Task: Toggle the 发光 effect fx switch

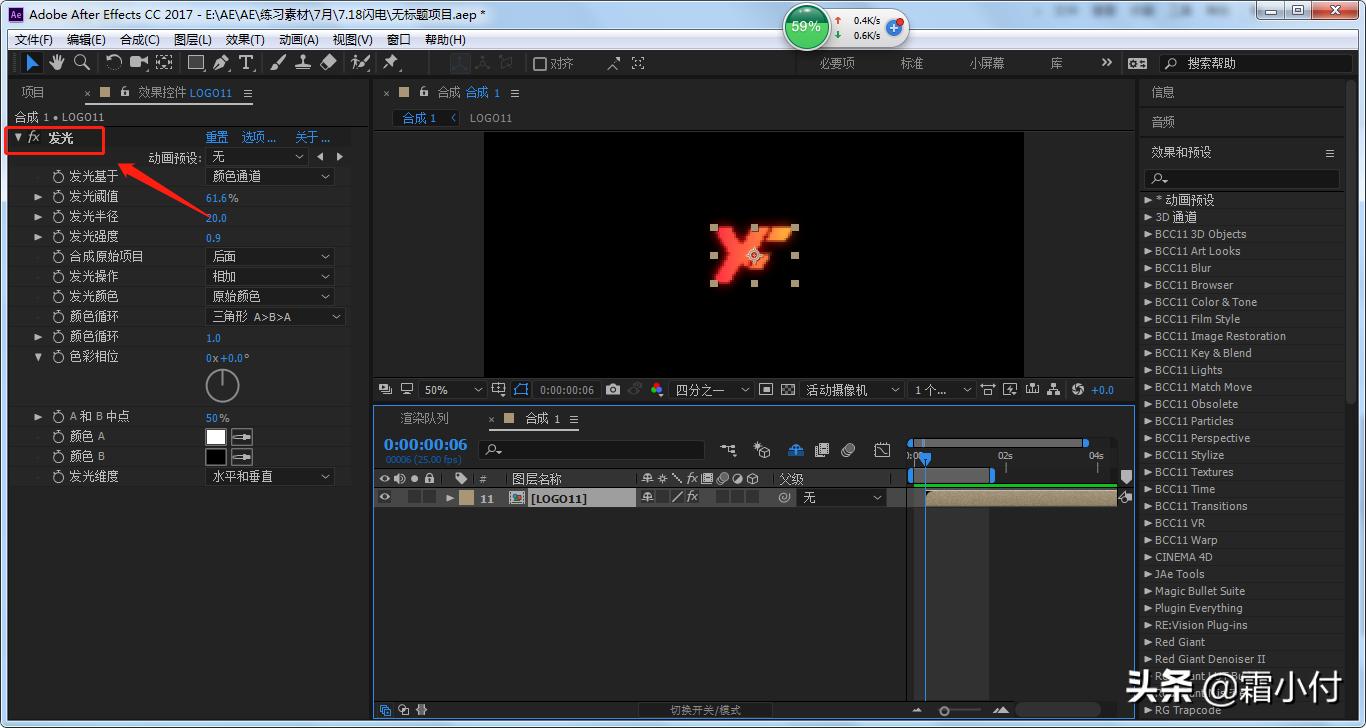Action: click(x=34, y=138)
